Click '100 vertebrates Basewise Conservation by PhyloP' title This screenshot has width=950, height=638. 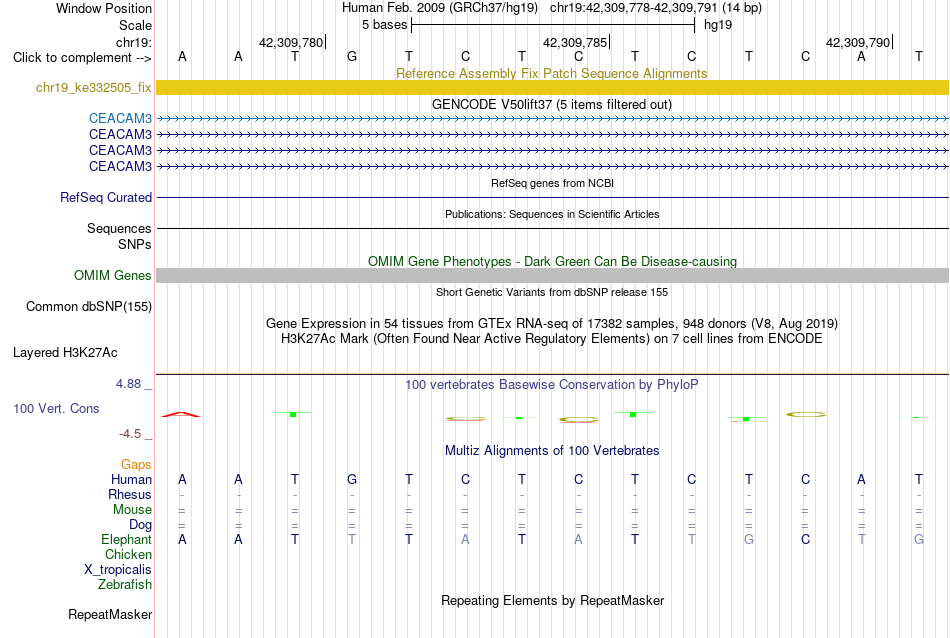point(552,385)
